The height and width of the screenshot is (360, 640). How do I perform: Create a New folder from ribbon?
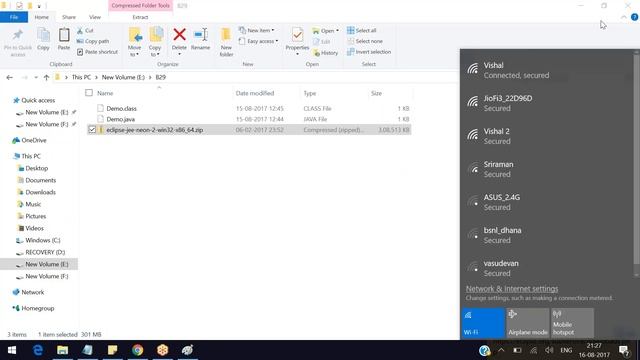(226, 42)
